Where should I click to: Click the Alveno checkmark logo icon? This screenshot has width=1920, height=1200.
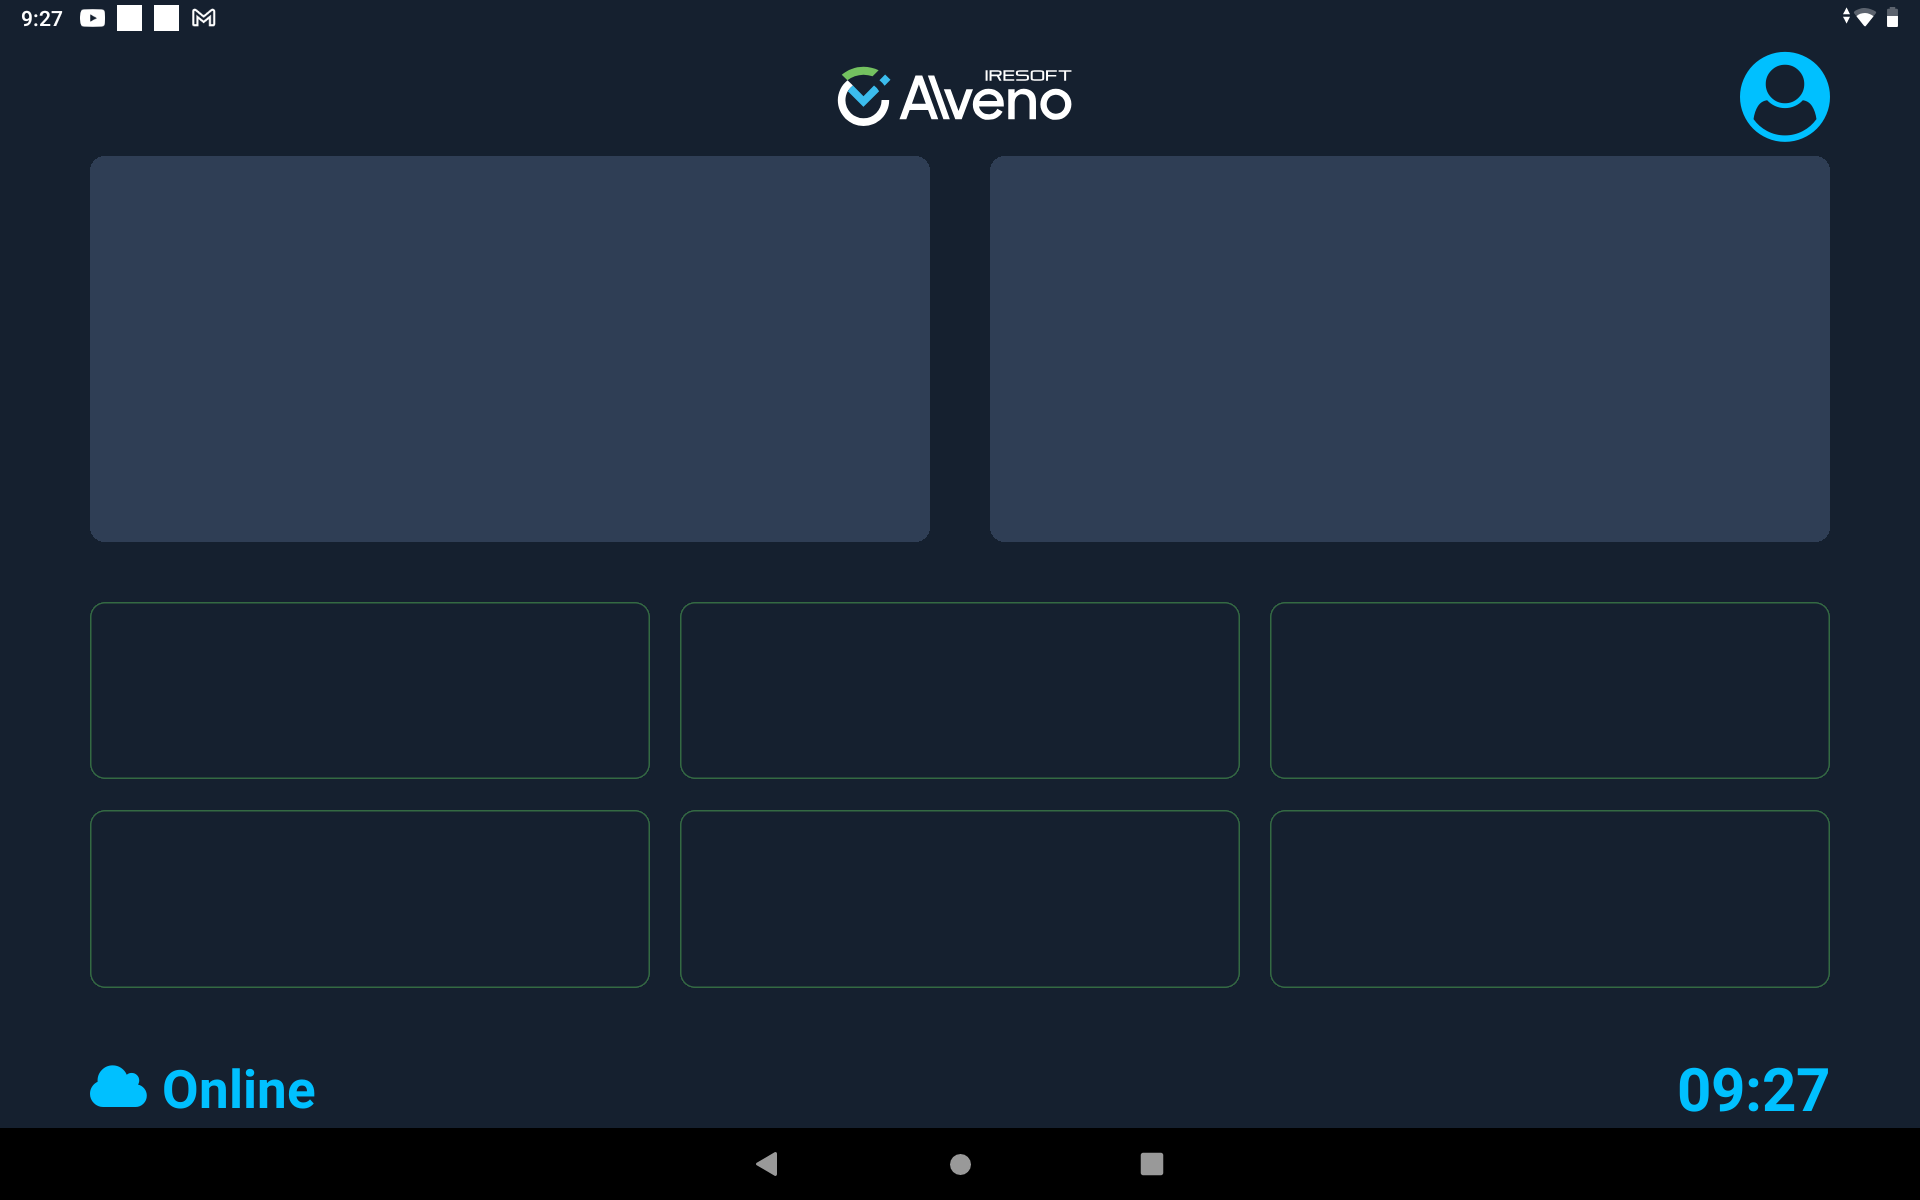pyautogui.click(x=863, y=98)
